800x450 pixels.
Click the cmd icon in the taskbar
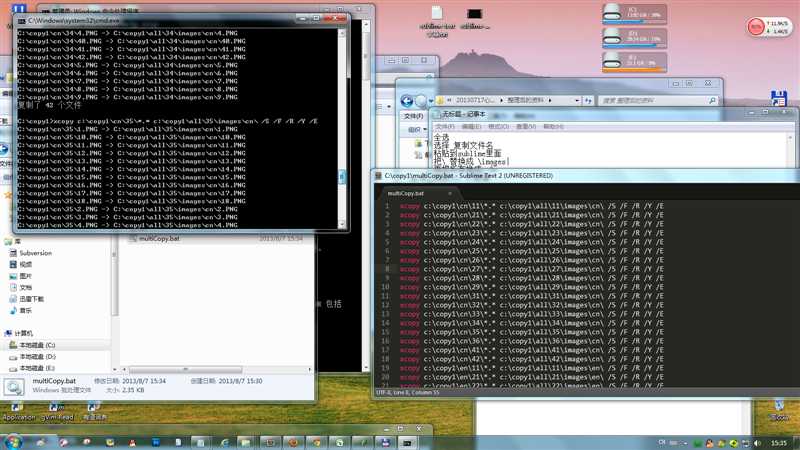(x=407, y=443)
